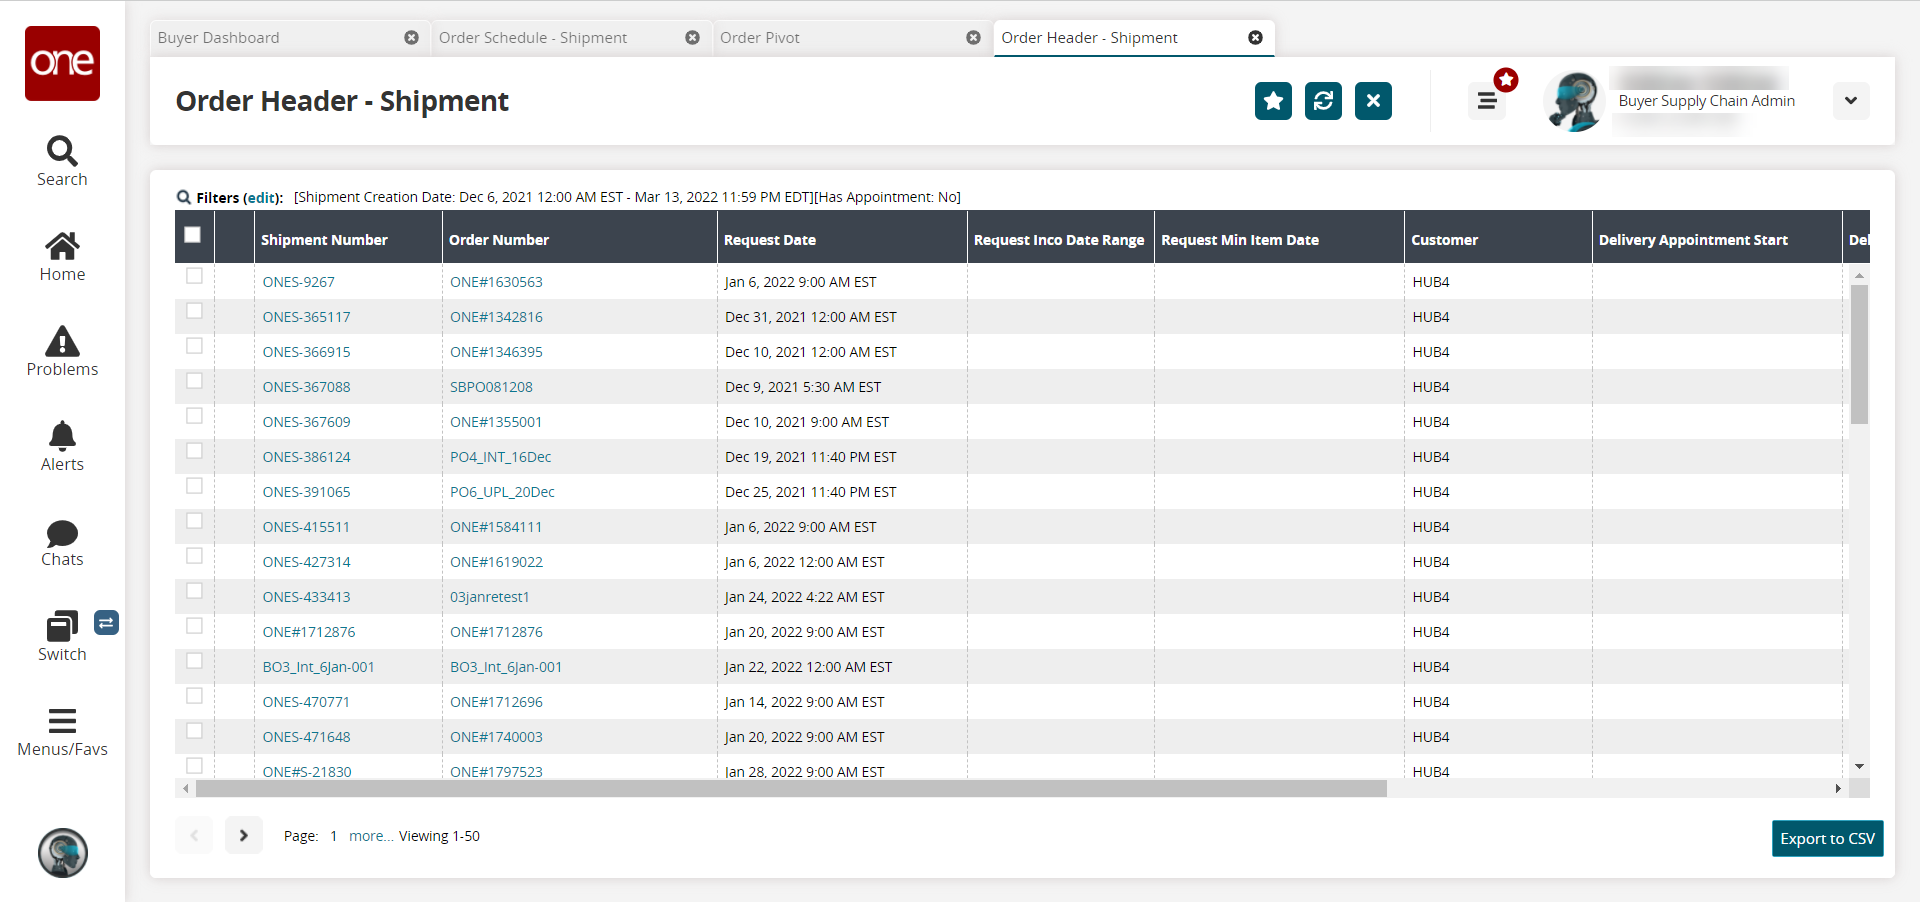Select the ONES-433413 row checkbox
Image resolution: width=1920 pixels, height=902 pixels.
point(194,591)
